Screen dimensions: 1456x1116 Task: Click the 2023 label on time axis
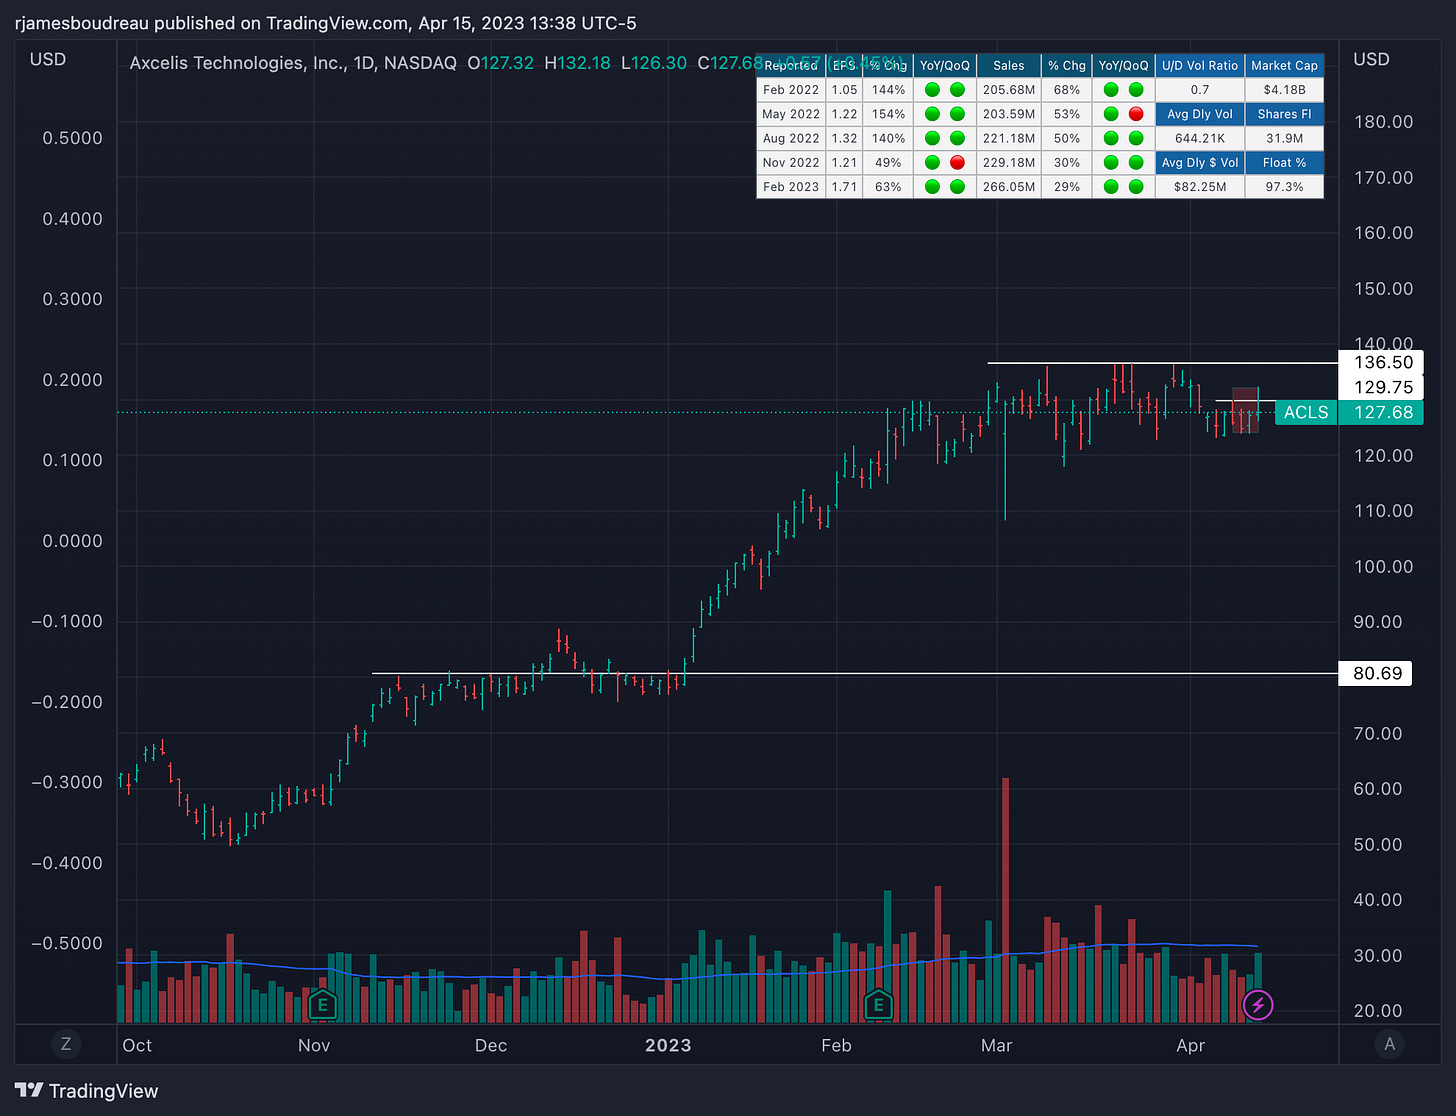(x=667, y=1045)
